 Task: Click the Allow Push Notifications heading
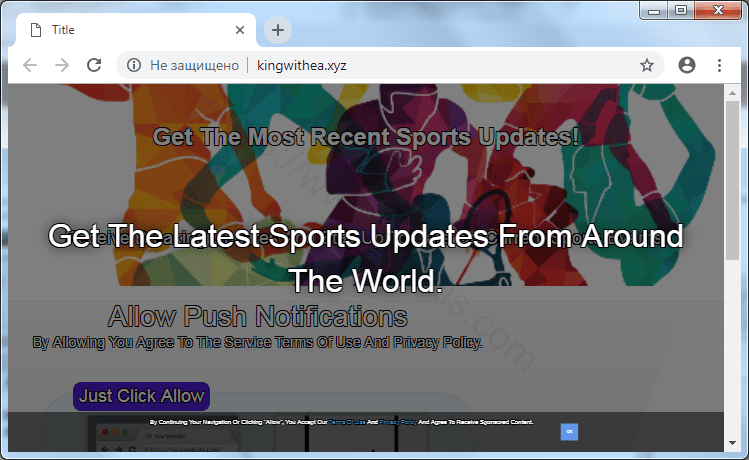tap(257, 317)
